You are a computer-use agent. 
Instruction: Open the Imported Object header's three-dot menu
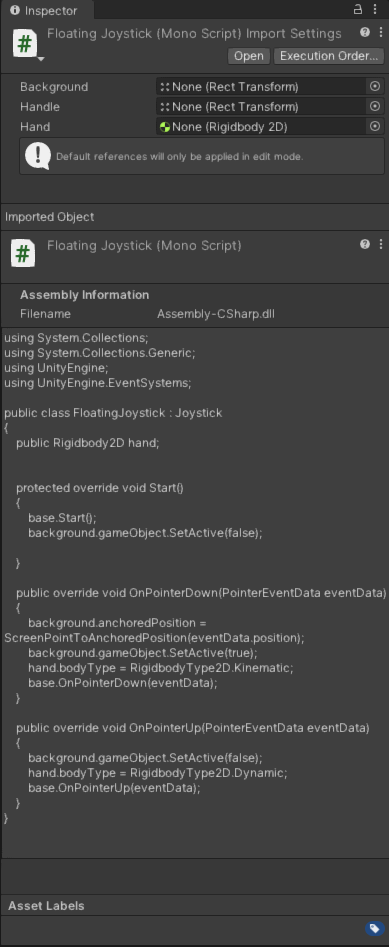click(x=381, y=244)
